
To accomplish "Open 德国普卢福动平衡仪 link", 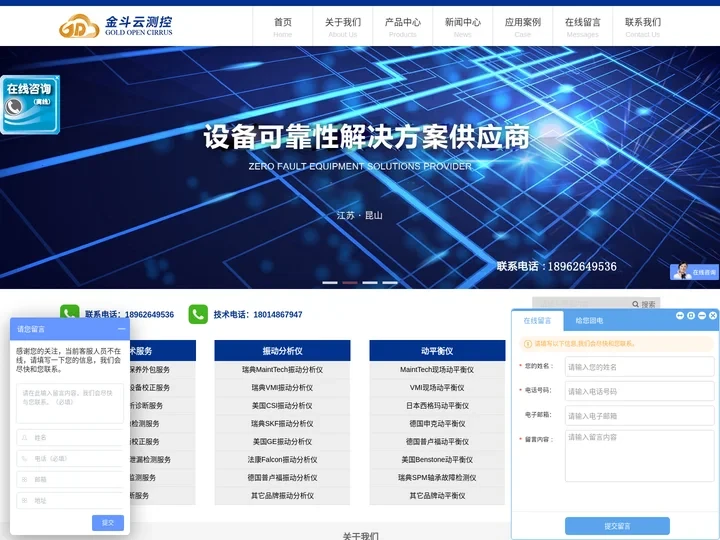I will pos(437,441).
